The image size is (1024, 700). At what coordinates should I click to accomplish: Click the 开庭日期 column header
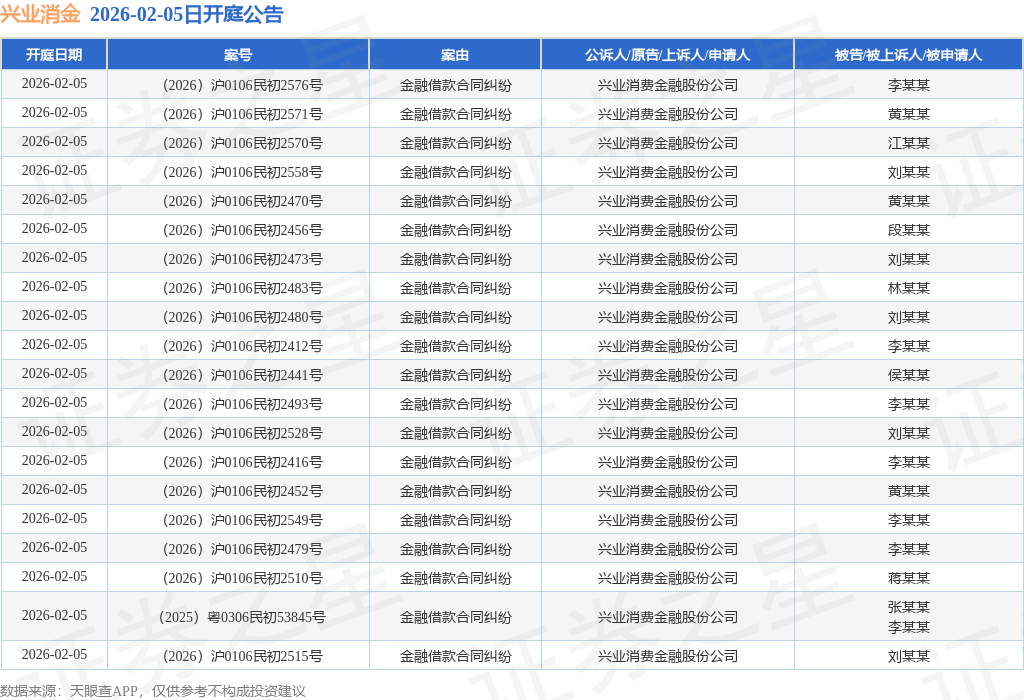point(54,55)
